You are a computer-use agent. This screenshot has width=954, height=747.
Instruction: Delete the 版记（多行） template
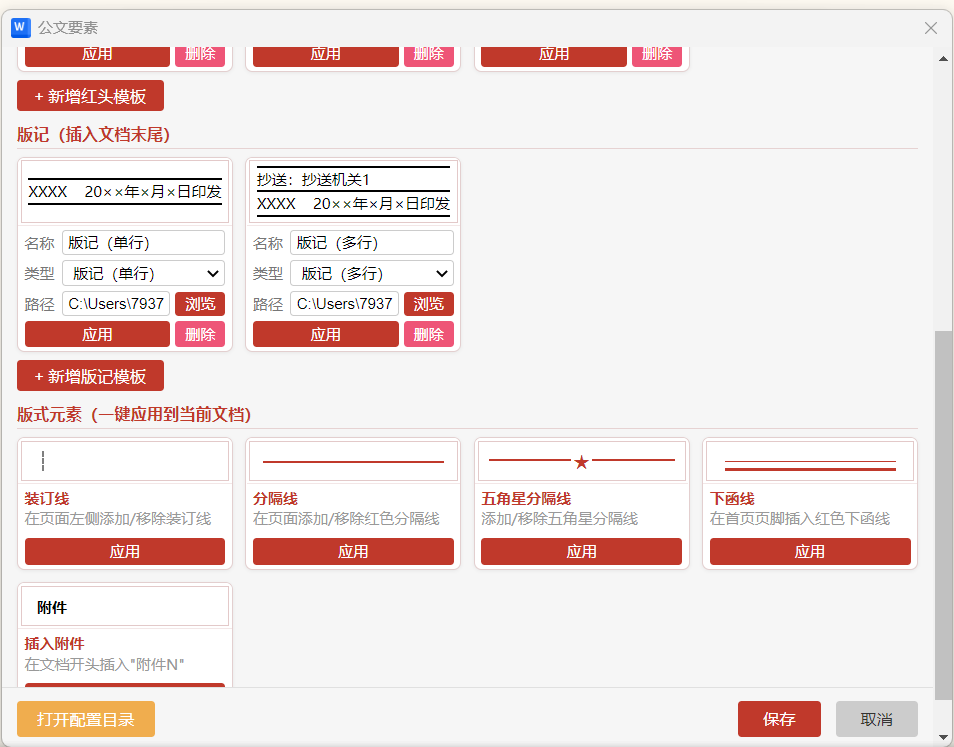point(428,334)
